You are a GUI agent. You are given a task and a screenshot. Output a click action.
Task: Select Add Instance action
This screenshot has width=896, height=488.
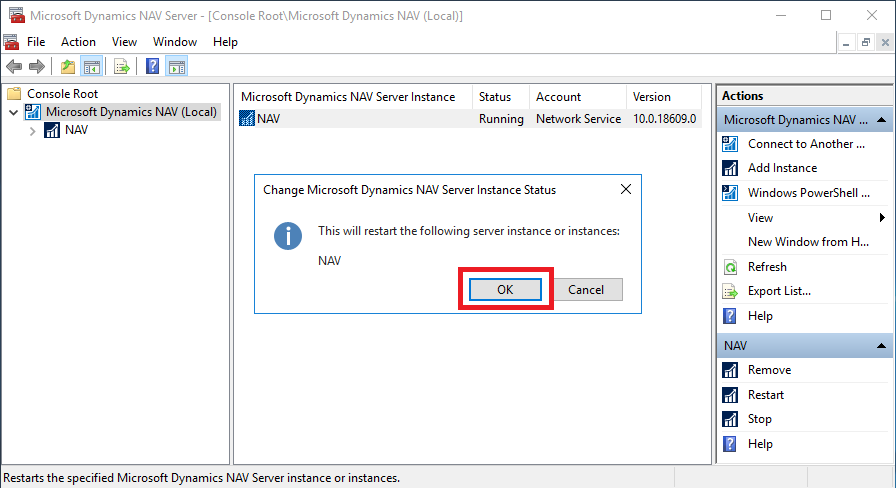pos(782,168)
